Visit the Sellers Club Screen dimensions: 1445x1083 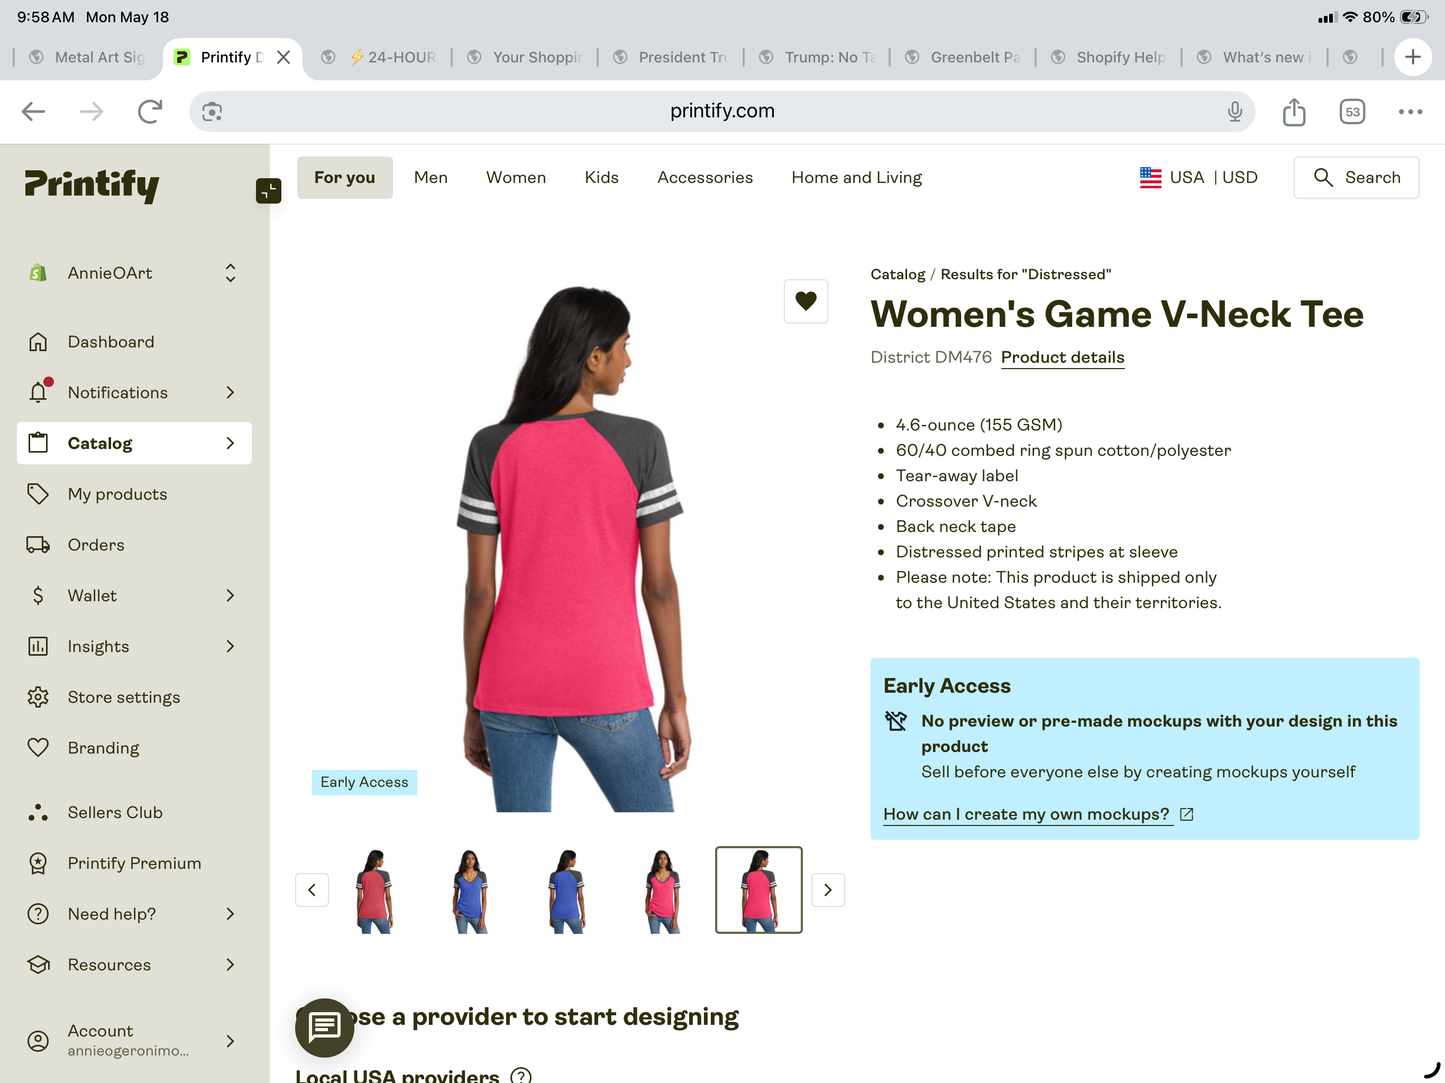tap(134, 813)
